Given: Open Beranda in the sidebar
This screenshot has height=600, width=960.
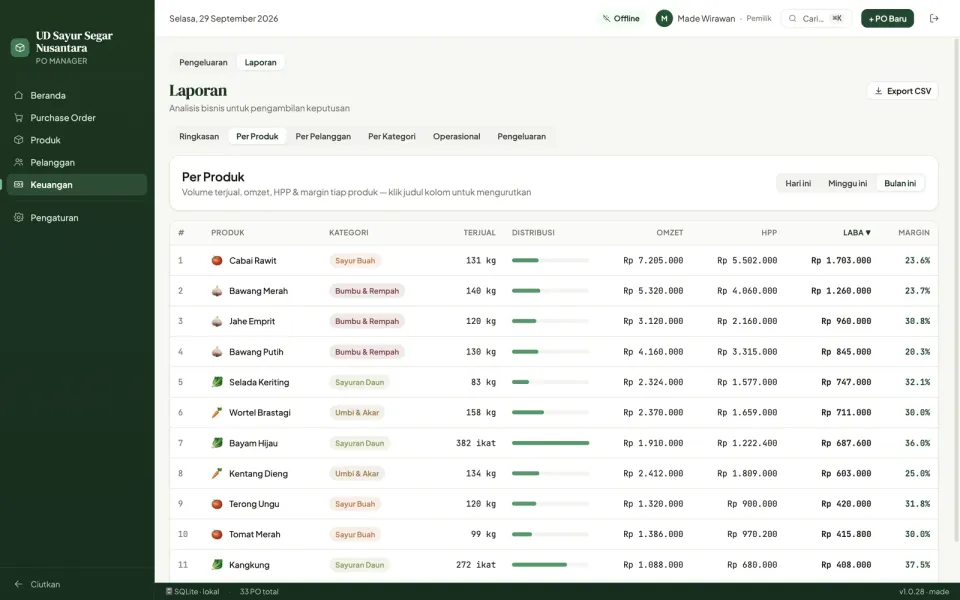Looking at the screenshot, I should [x=77, y=96].
